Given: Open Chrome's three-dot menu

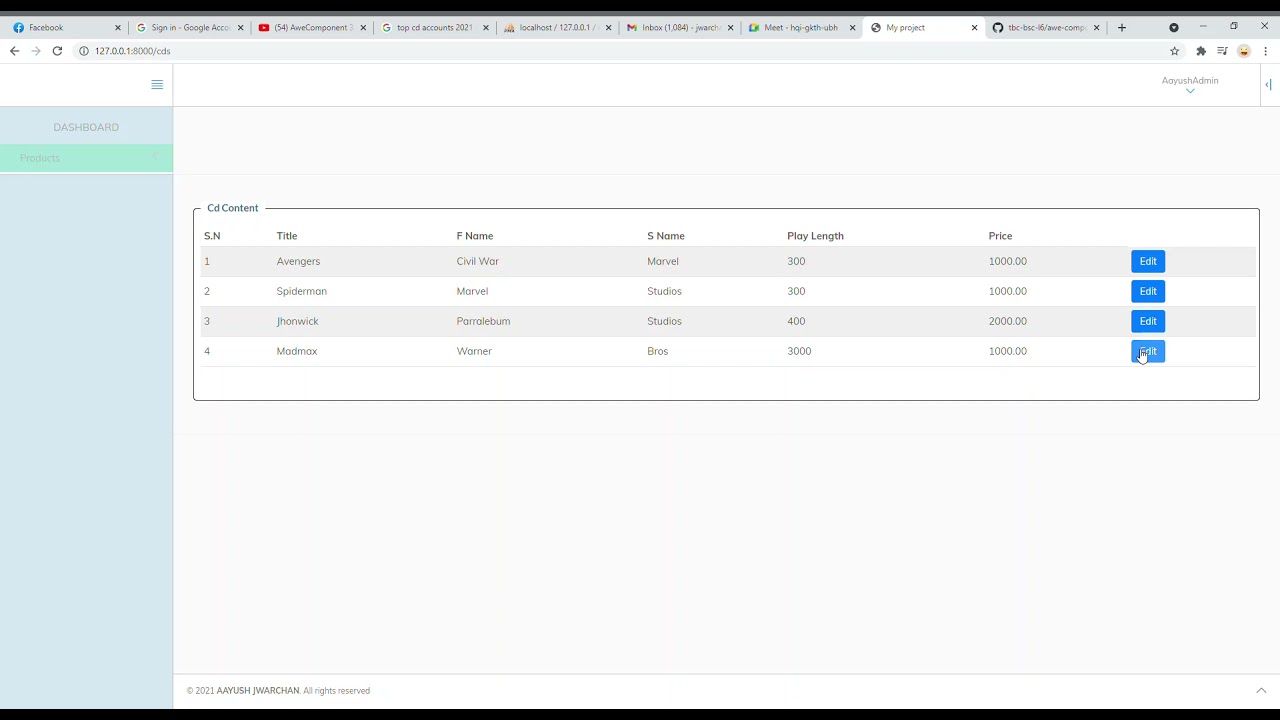Looking at the screenshot, I should [x=1265, y=51].
